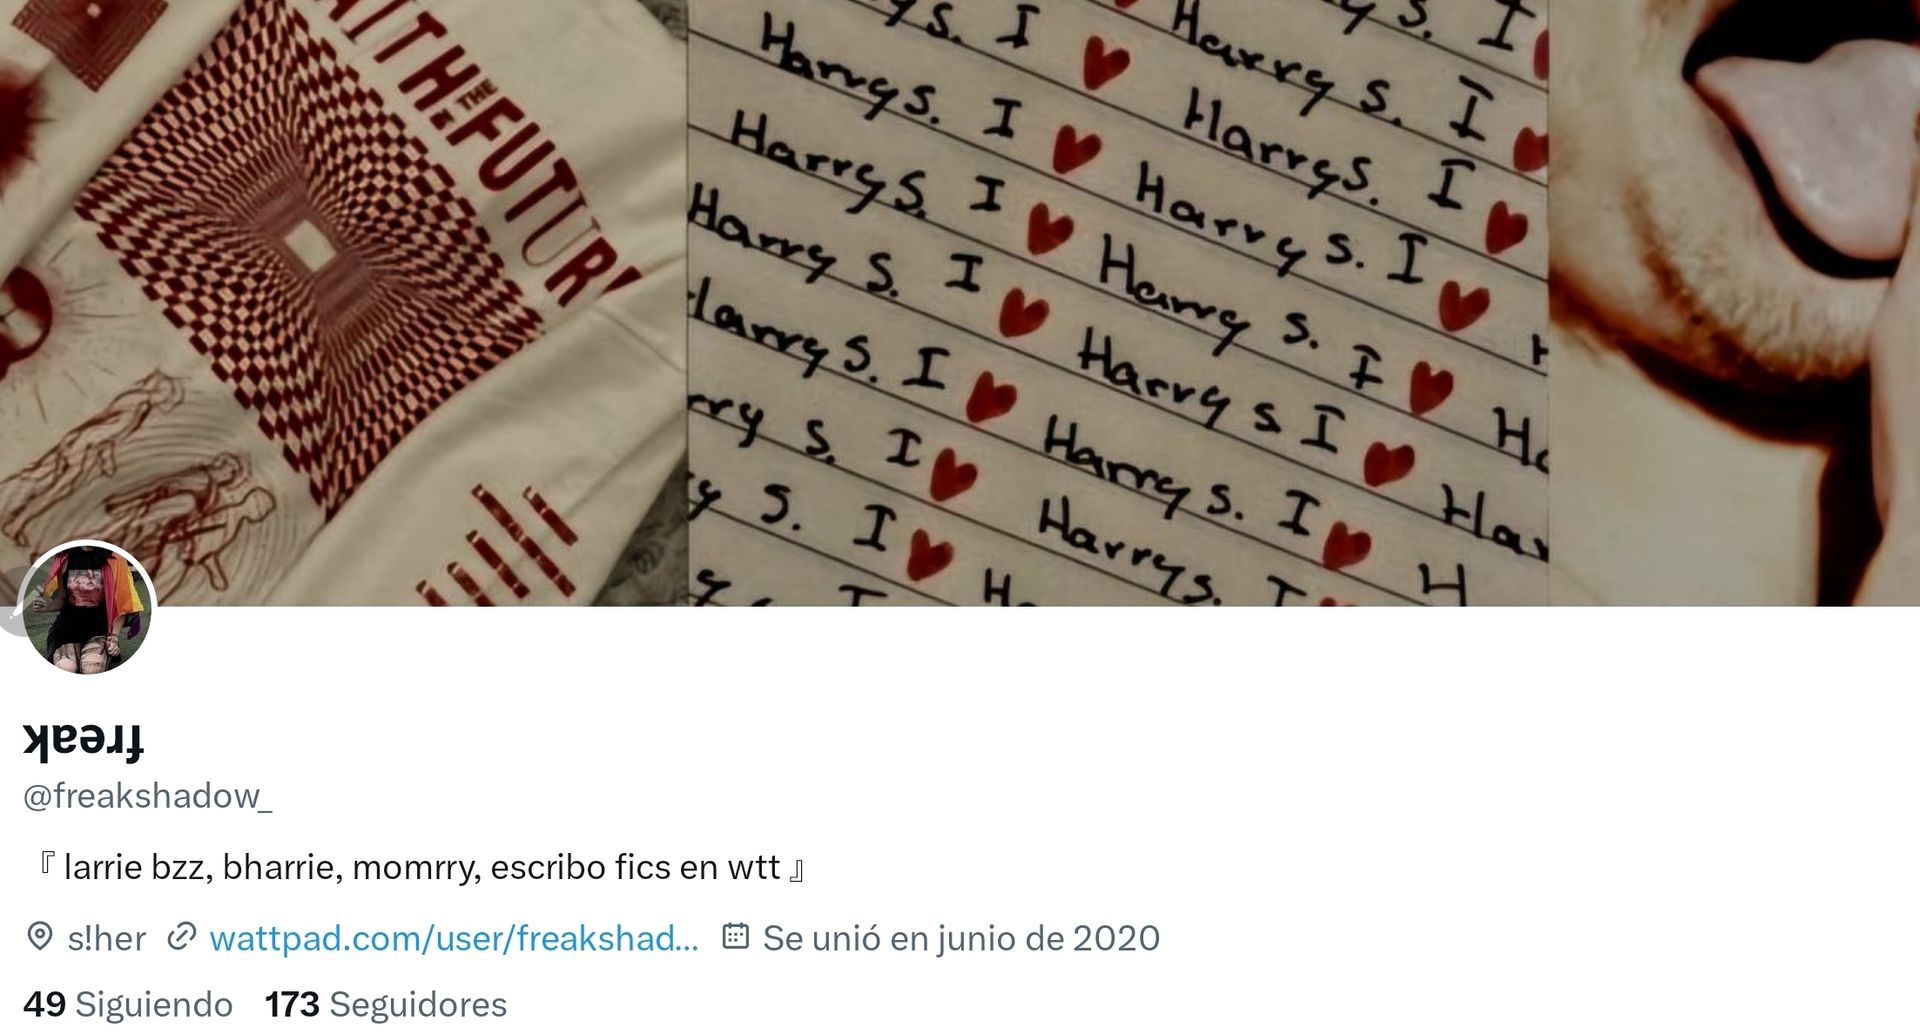Click the s!her location text
The width and height of the screenshot is (1920, 1034).
pyautogui.click(x=107, y=938)
